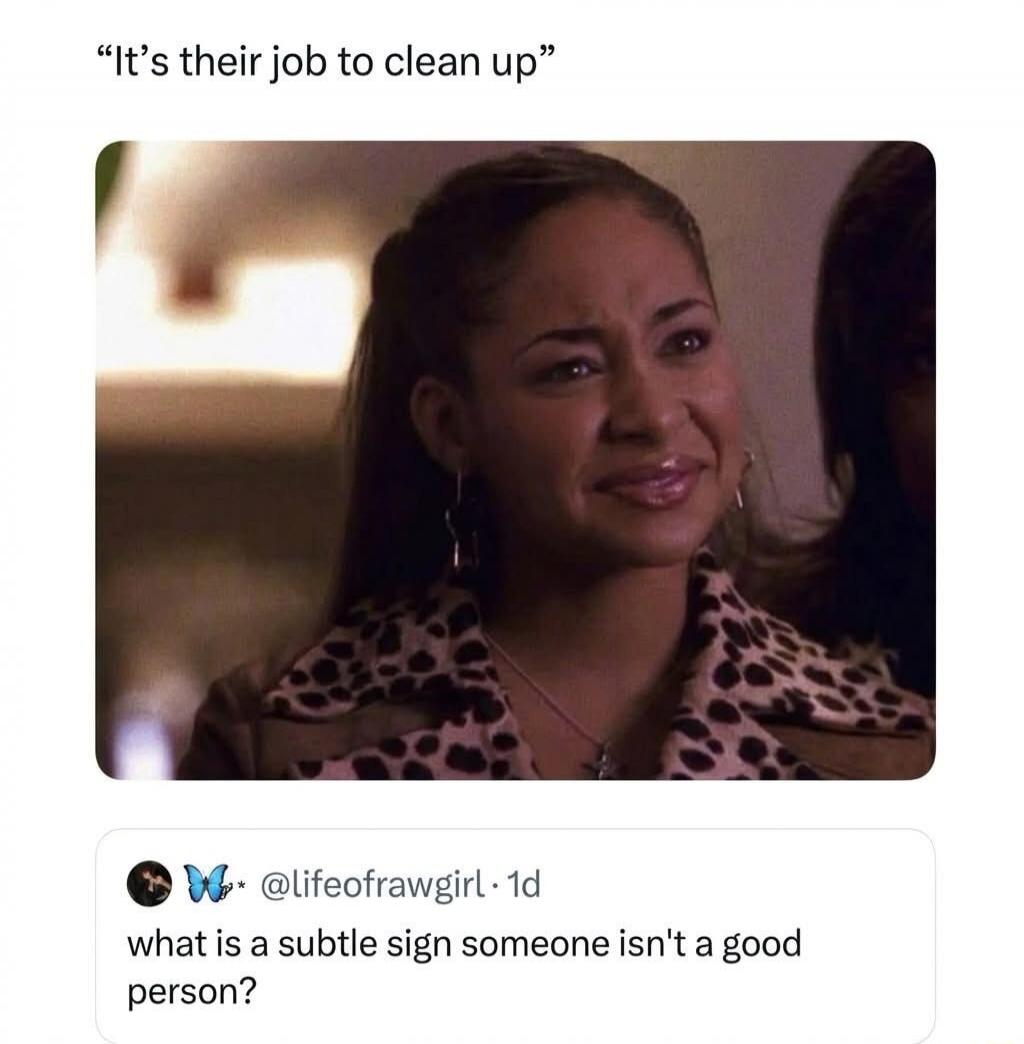Click the blue butterfly emoji in display name

(203, 884)
